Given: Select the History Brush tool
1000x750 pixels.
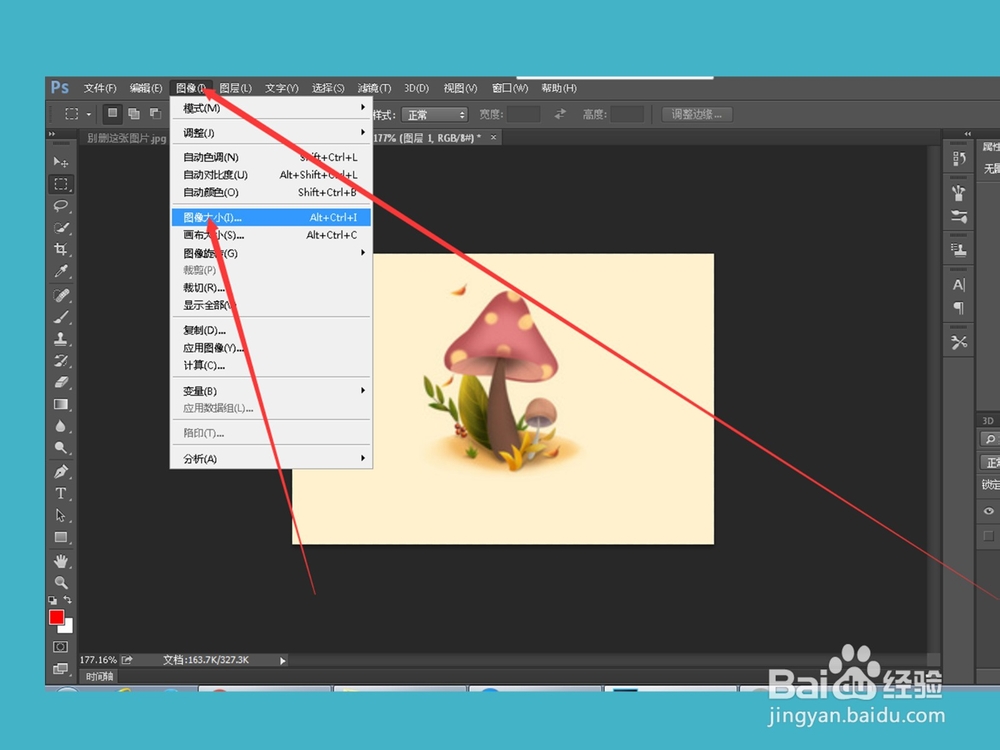Looking at the screenshot, I should pyautogui.click(x=61, y=360).
